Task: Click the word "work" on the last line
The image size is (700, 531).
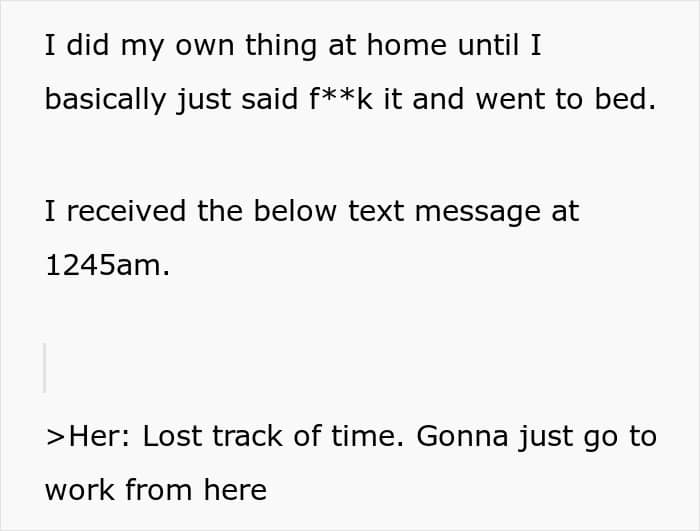Action: 79,490
